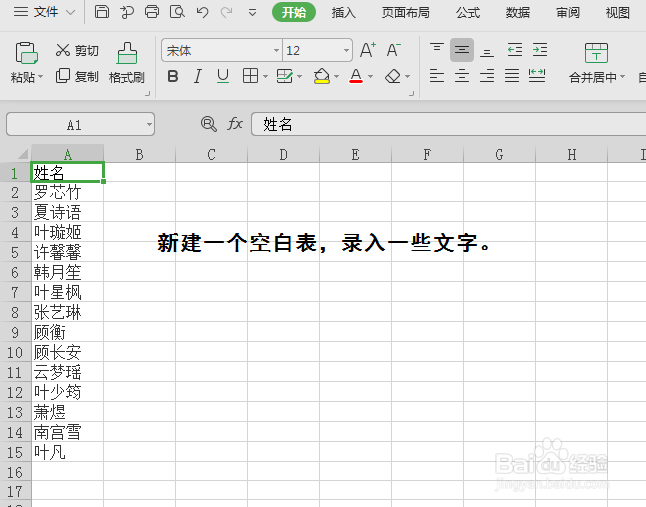Screen dimensions: 646x507
Task: Click Justify alignment icon
Action: (512, 76)
